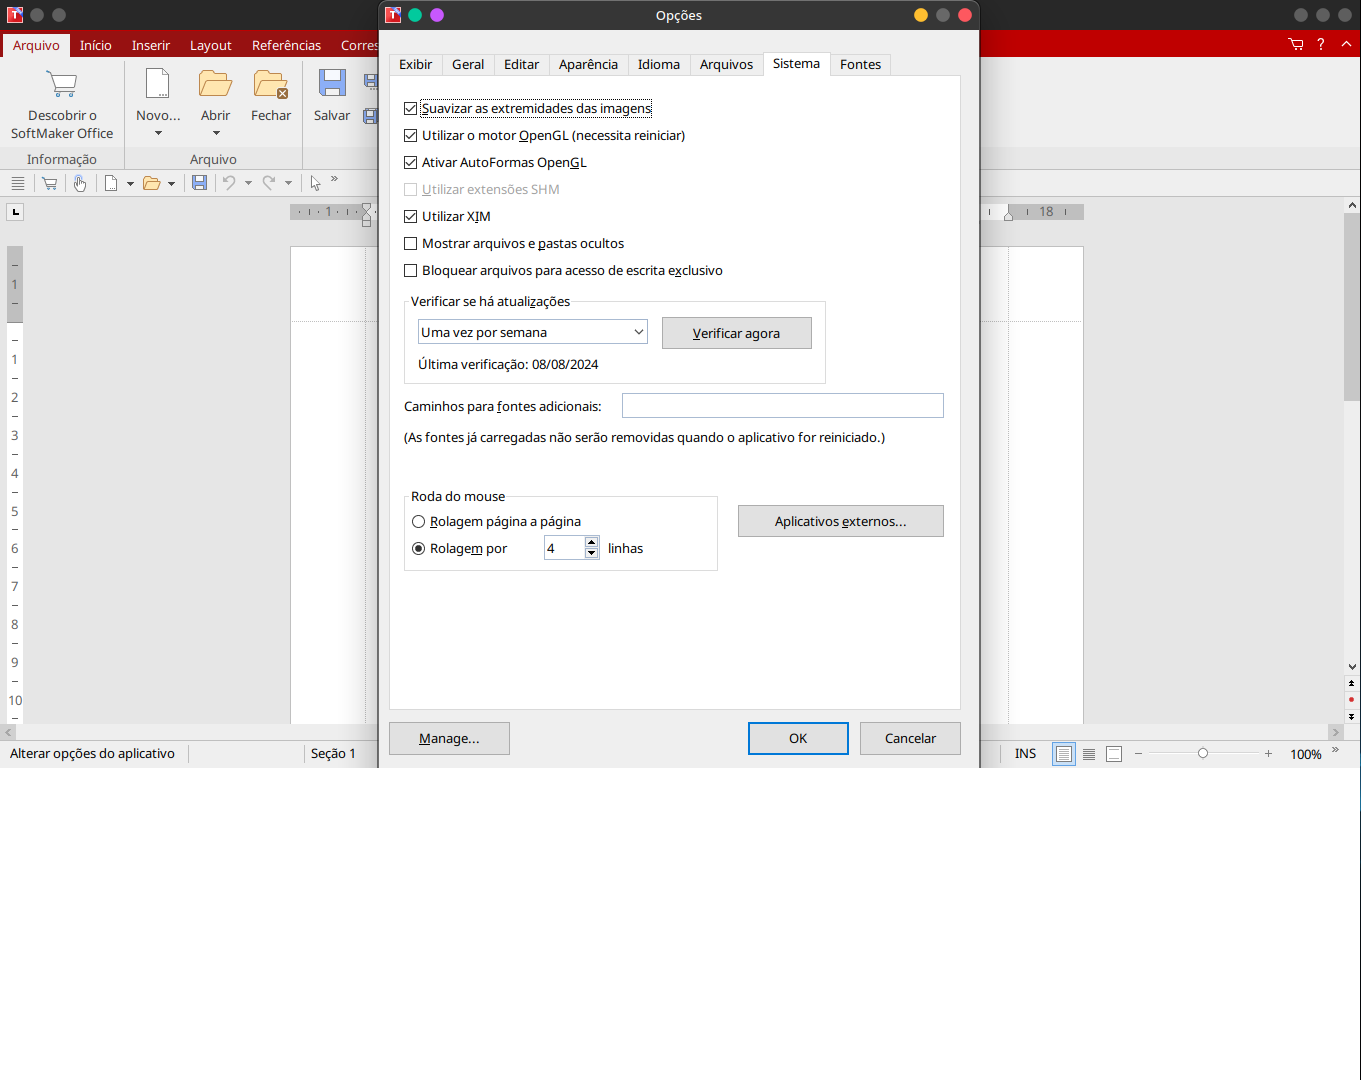Click the shopping cart icon in red title bar
Image resolution: width=1361 pixels, height=1080 pixels.
1296,44
